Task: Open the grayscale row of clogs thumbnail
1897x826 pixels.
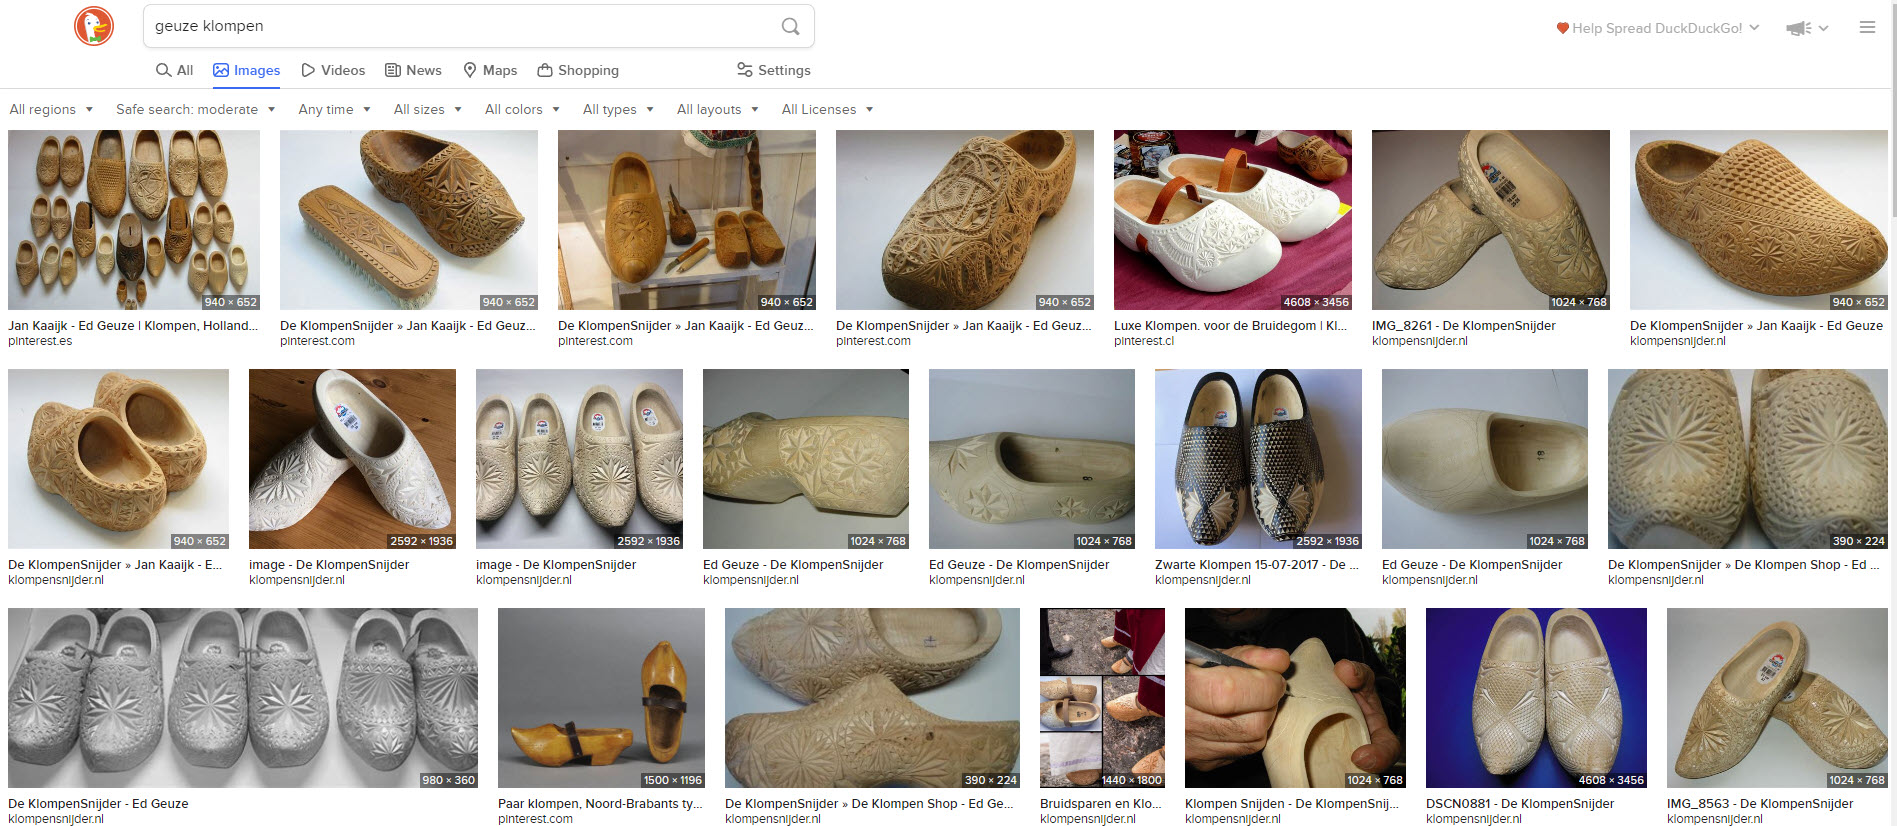Action: pos(243,698)
